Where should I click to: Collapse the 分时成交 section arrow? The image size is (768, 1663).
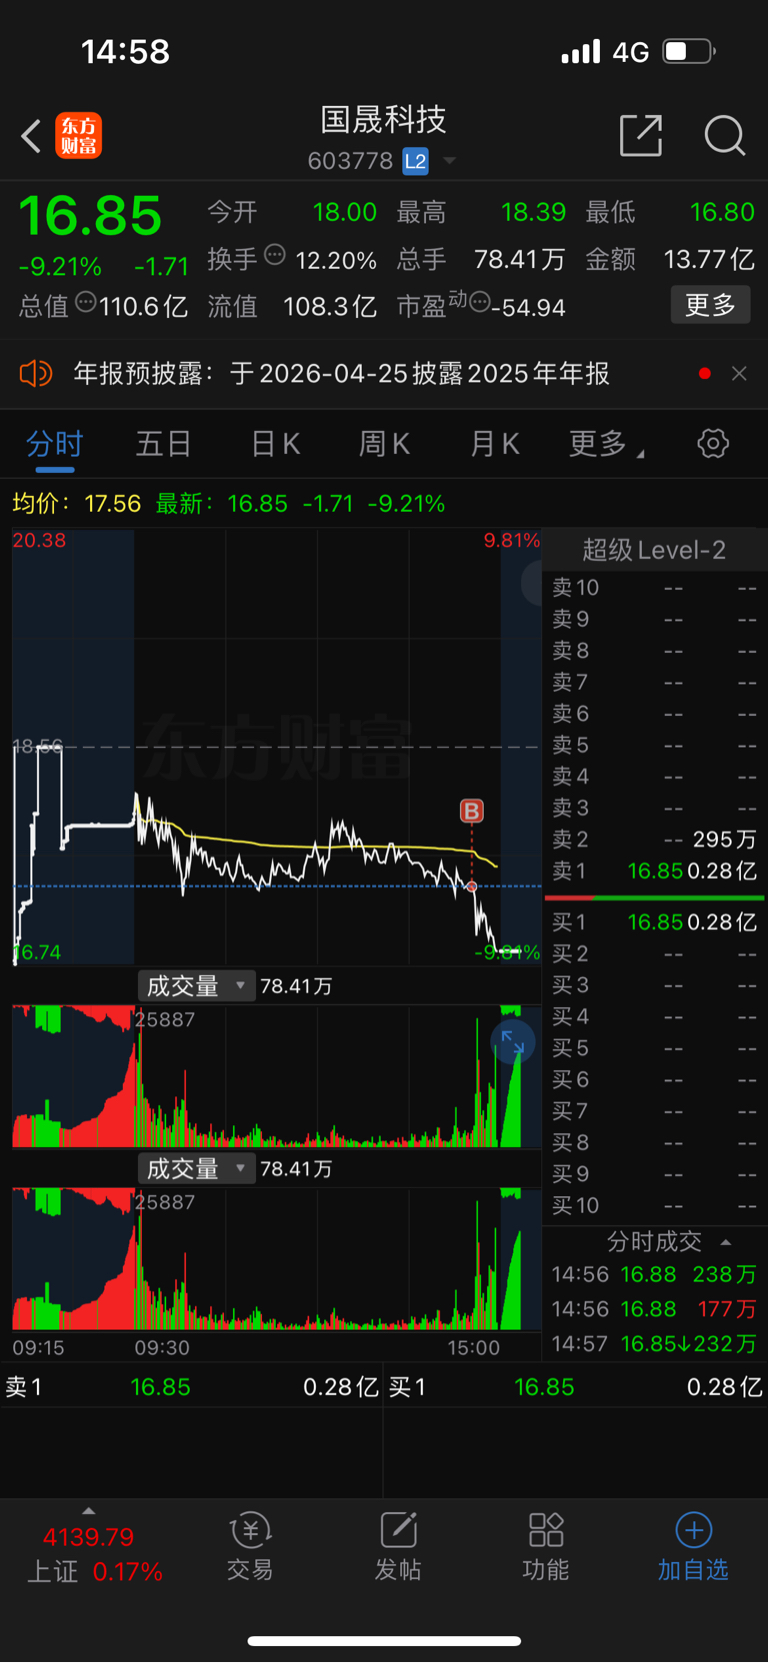pyautogui.click(x=726, y=1242)
